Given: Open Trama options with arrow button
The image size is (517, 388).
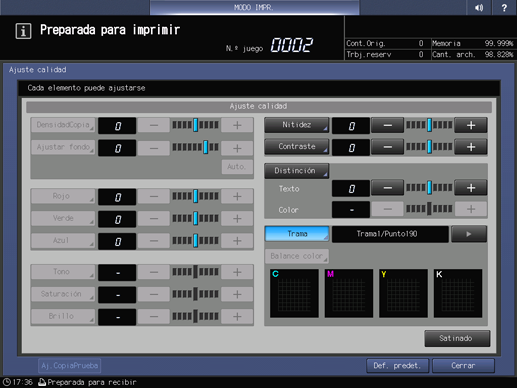Looking at the screenshot, I should 469,234.
